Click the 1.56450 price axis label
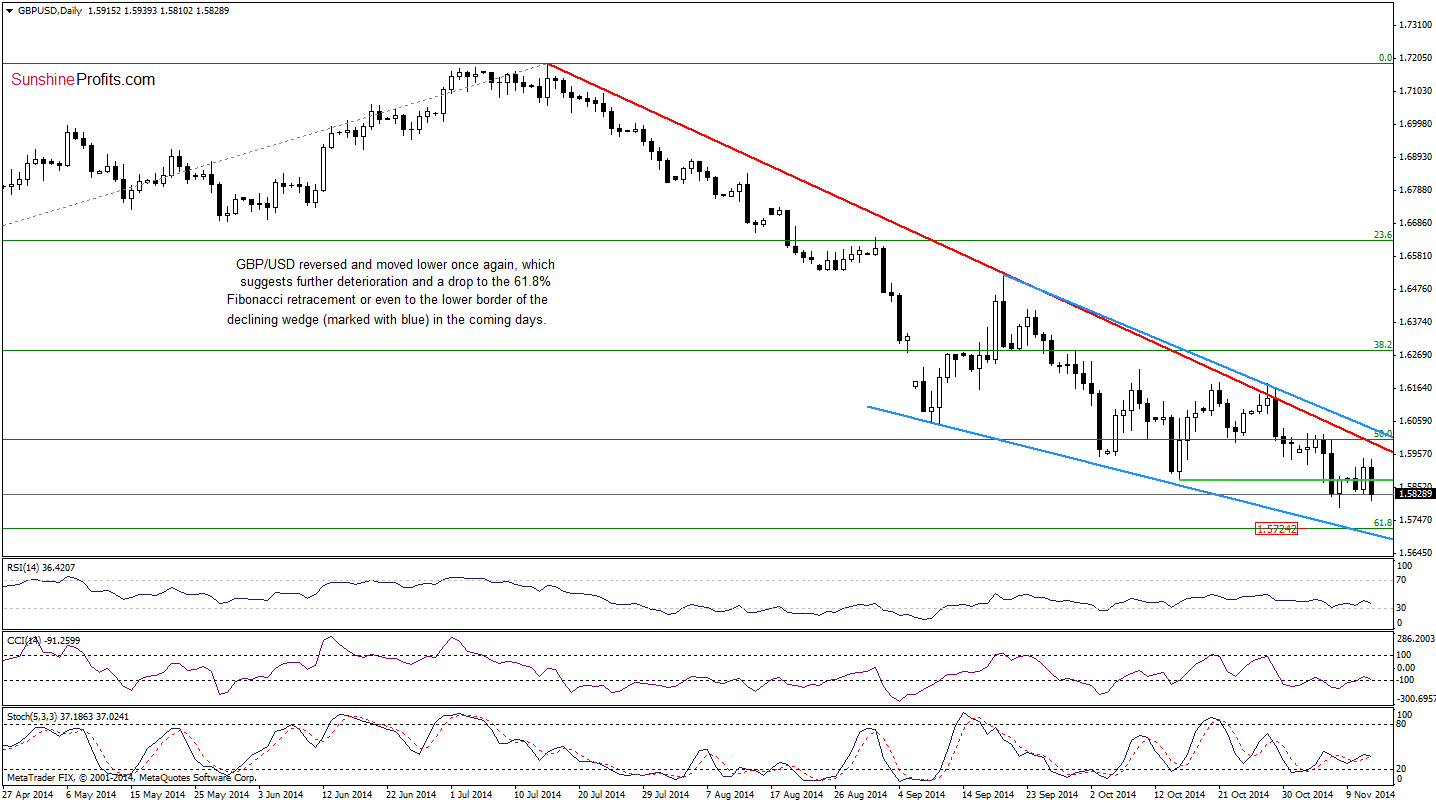1436x803 pixels. coord(1417,553)
